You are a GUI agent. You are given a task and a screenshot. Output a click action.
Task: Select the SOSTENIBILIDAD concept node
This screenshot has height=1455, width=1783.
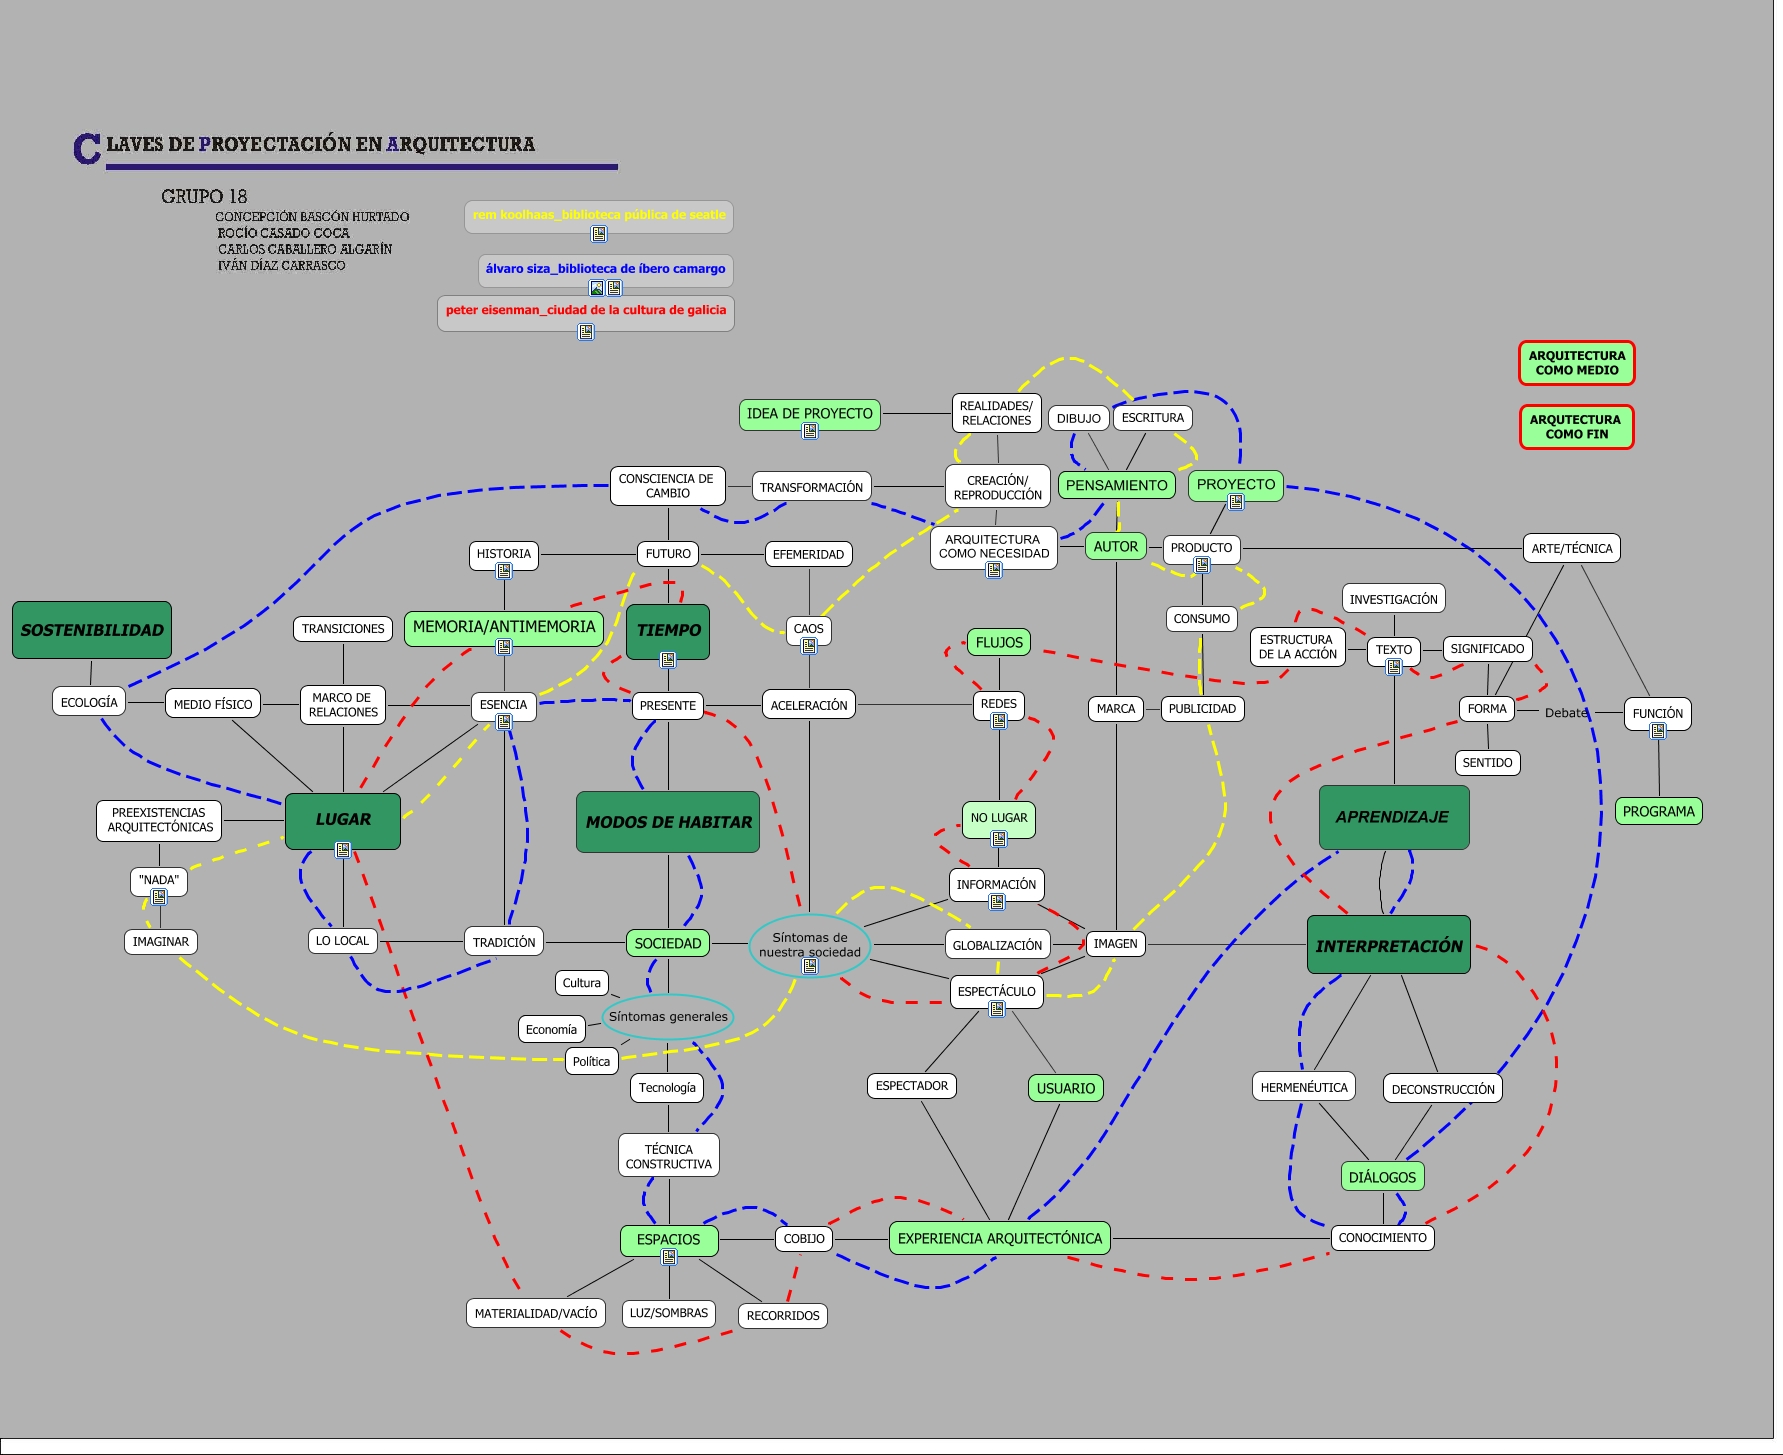[x=92, y=630]
